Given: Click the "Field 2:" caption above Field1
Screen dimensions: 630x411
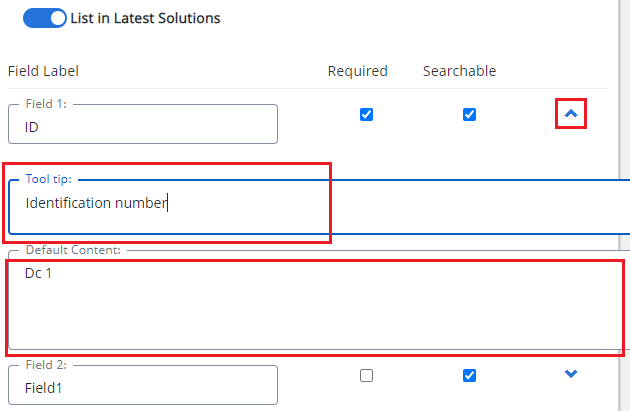Looking at the screenshot, I should tap(45, 365).
